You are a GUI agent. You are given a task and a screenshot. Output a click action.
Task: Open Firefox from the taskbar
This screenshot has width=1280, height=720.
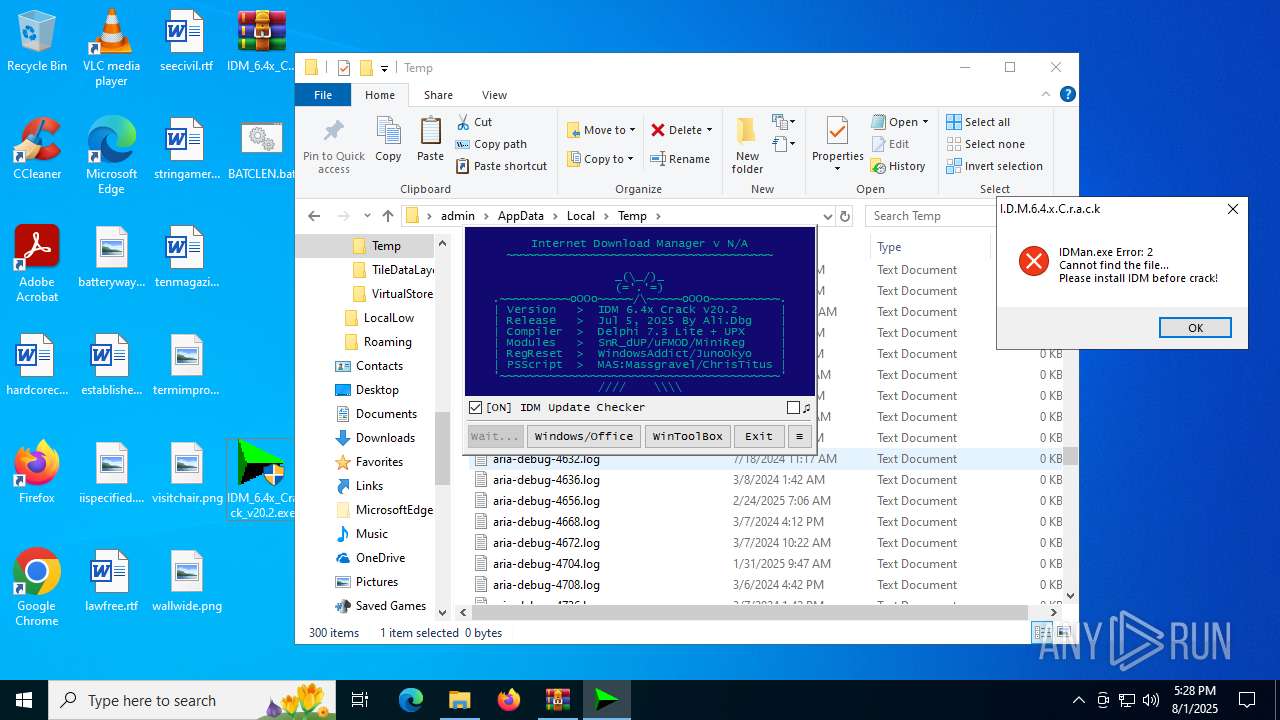point(509,700)
